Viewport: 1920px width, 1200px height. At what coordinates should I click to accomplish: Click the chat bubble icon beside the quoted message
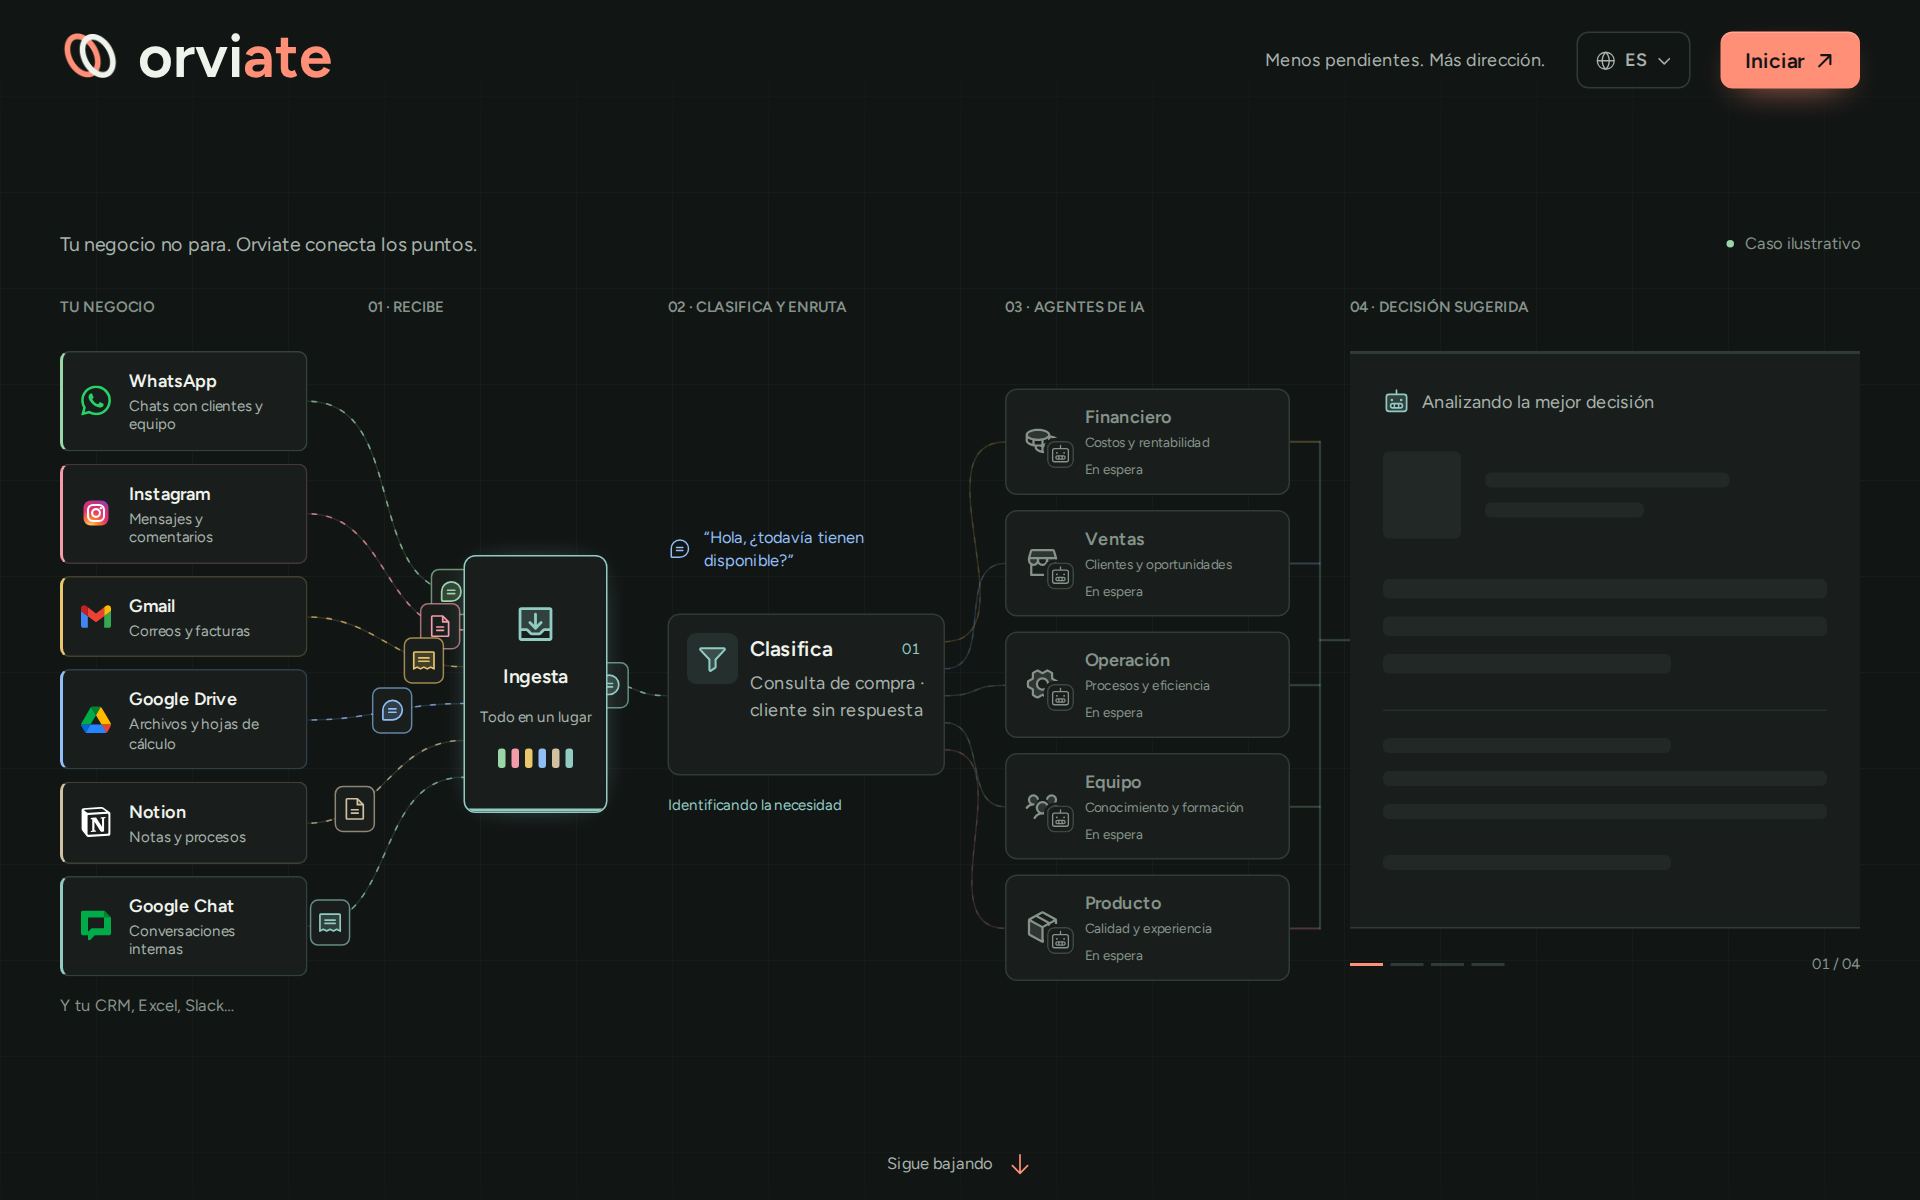tap(679, 549)
